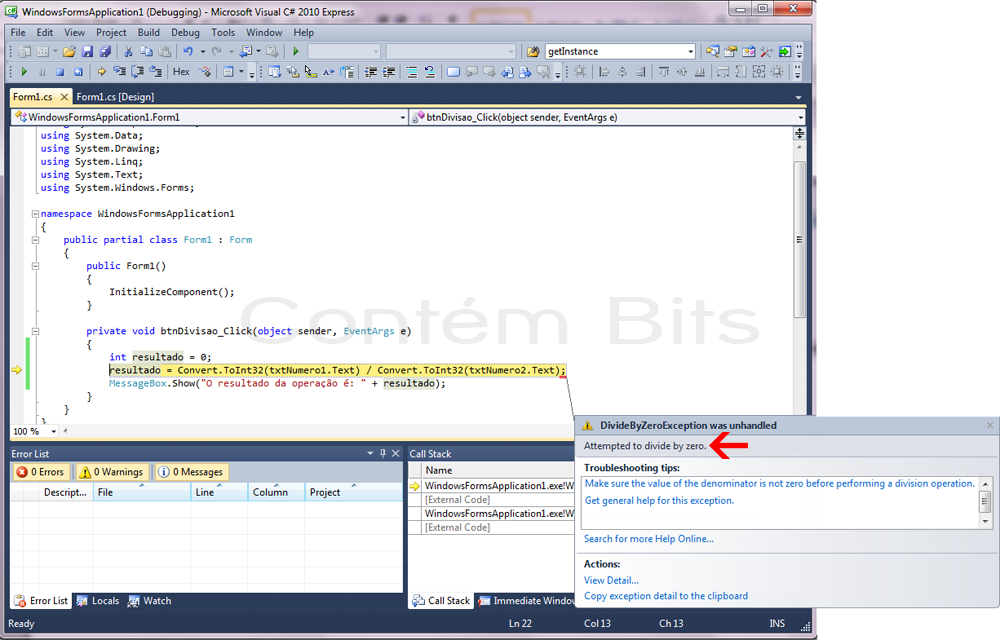This screenshot has height=640, width=1000.
Task: Click the Navigate Backward icon
Action: (246, 52)
